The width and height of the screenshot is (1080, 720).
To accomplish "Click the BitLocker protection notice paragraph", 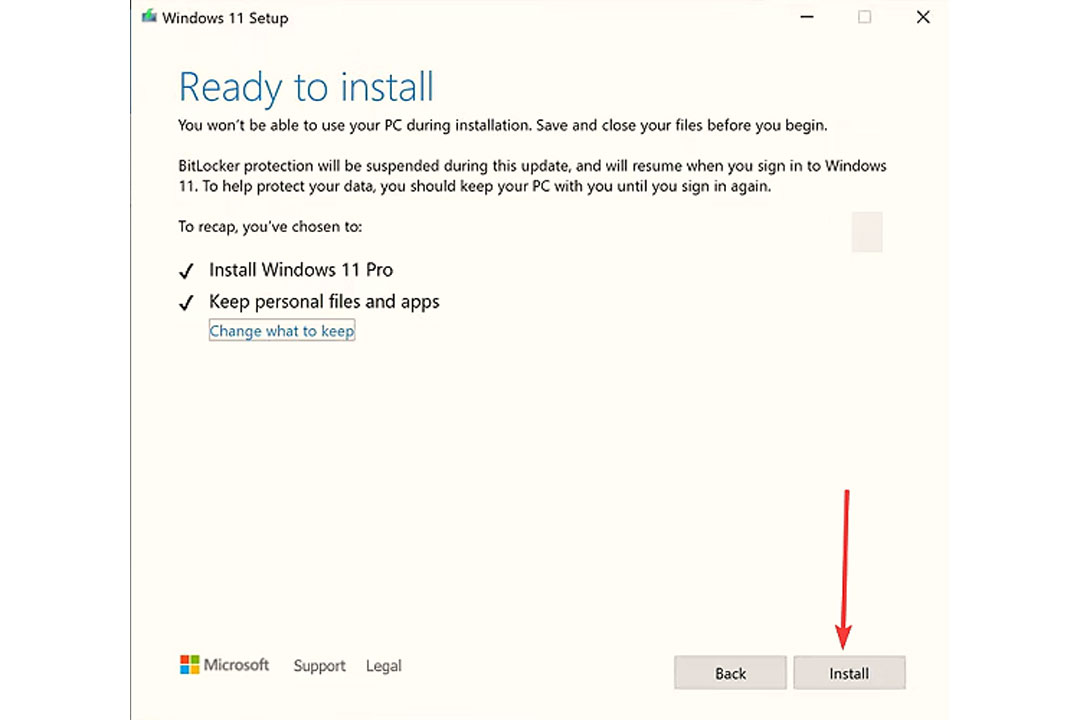I will point(532,176).
